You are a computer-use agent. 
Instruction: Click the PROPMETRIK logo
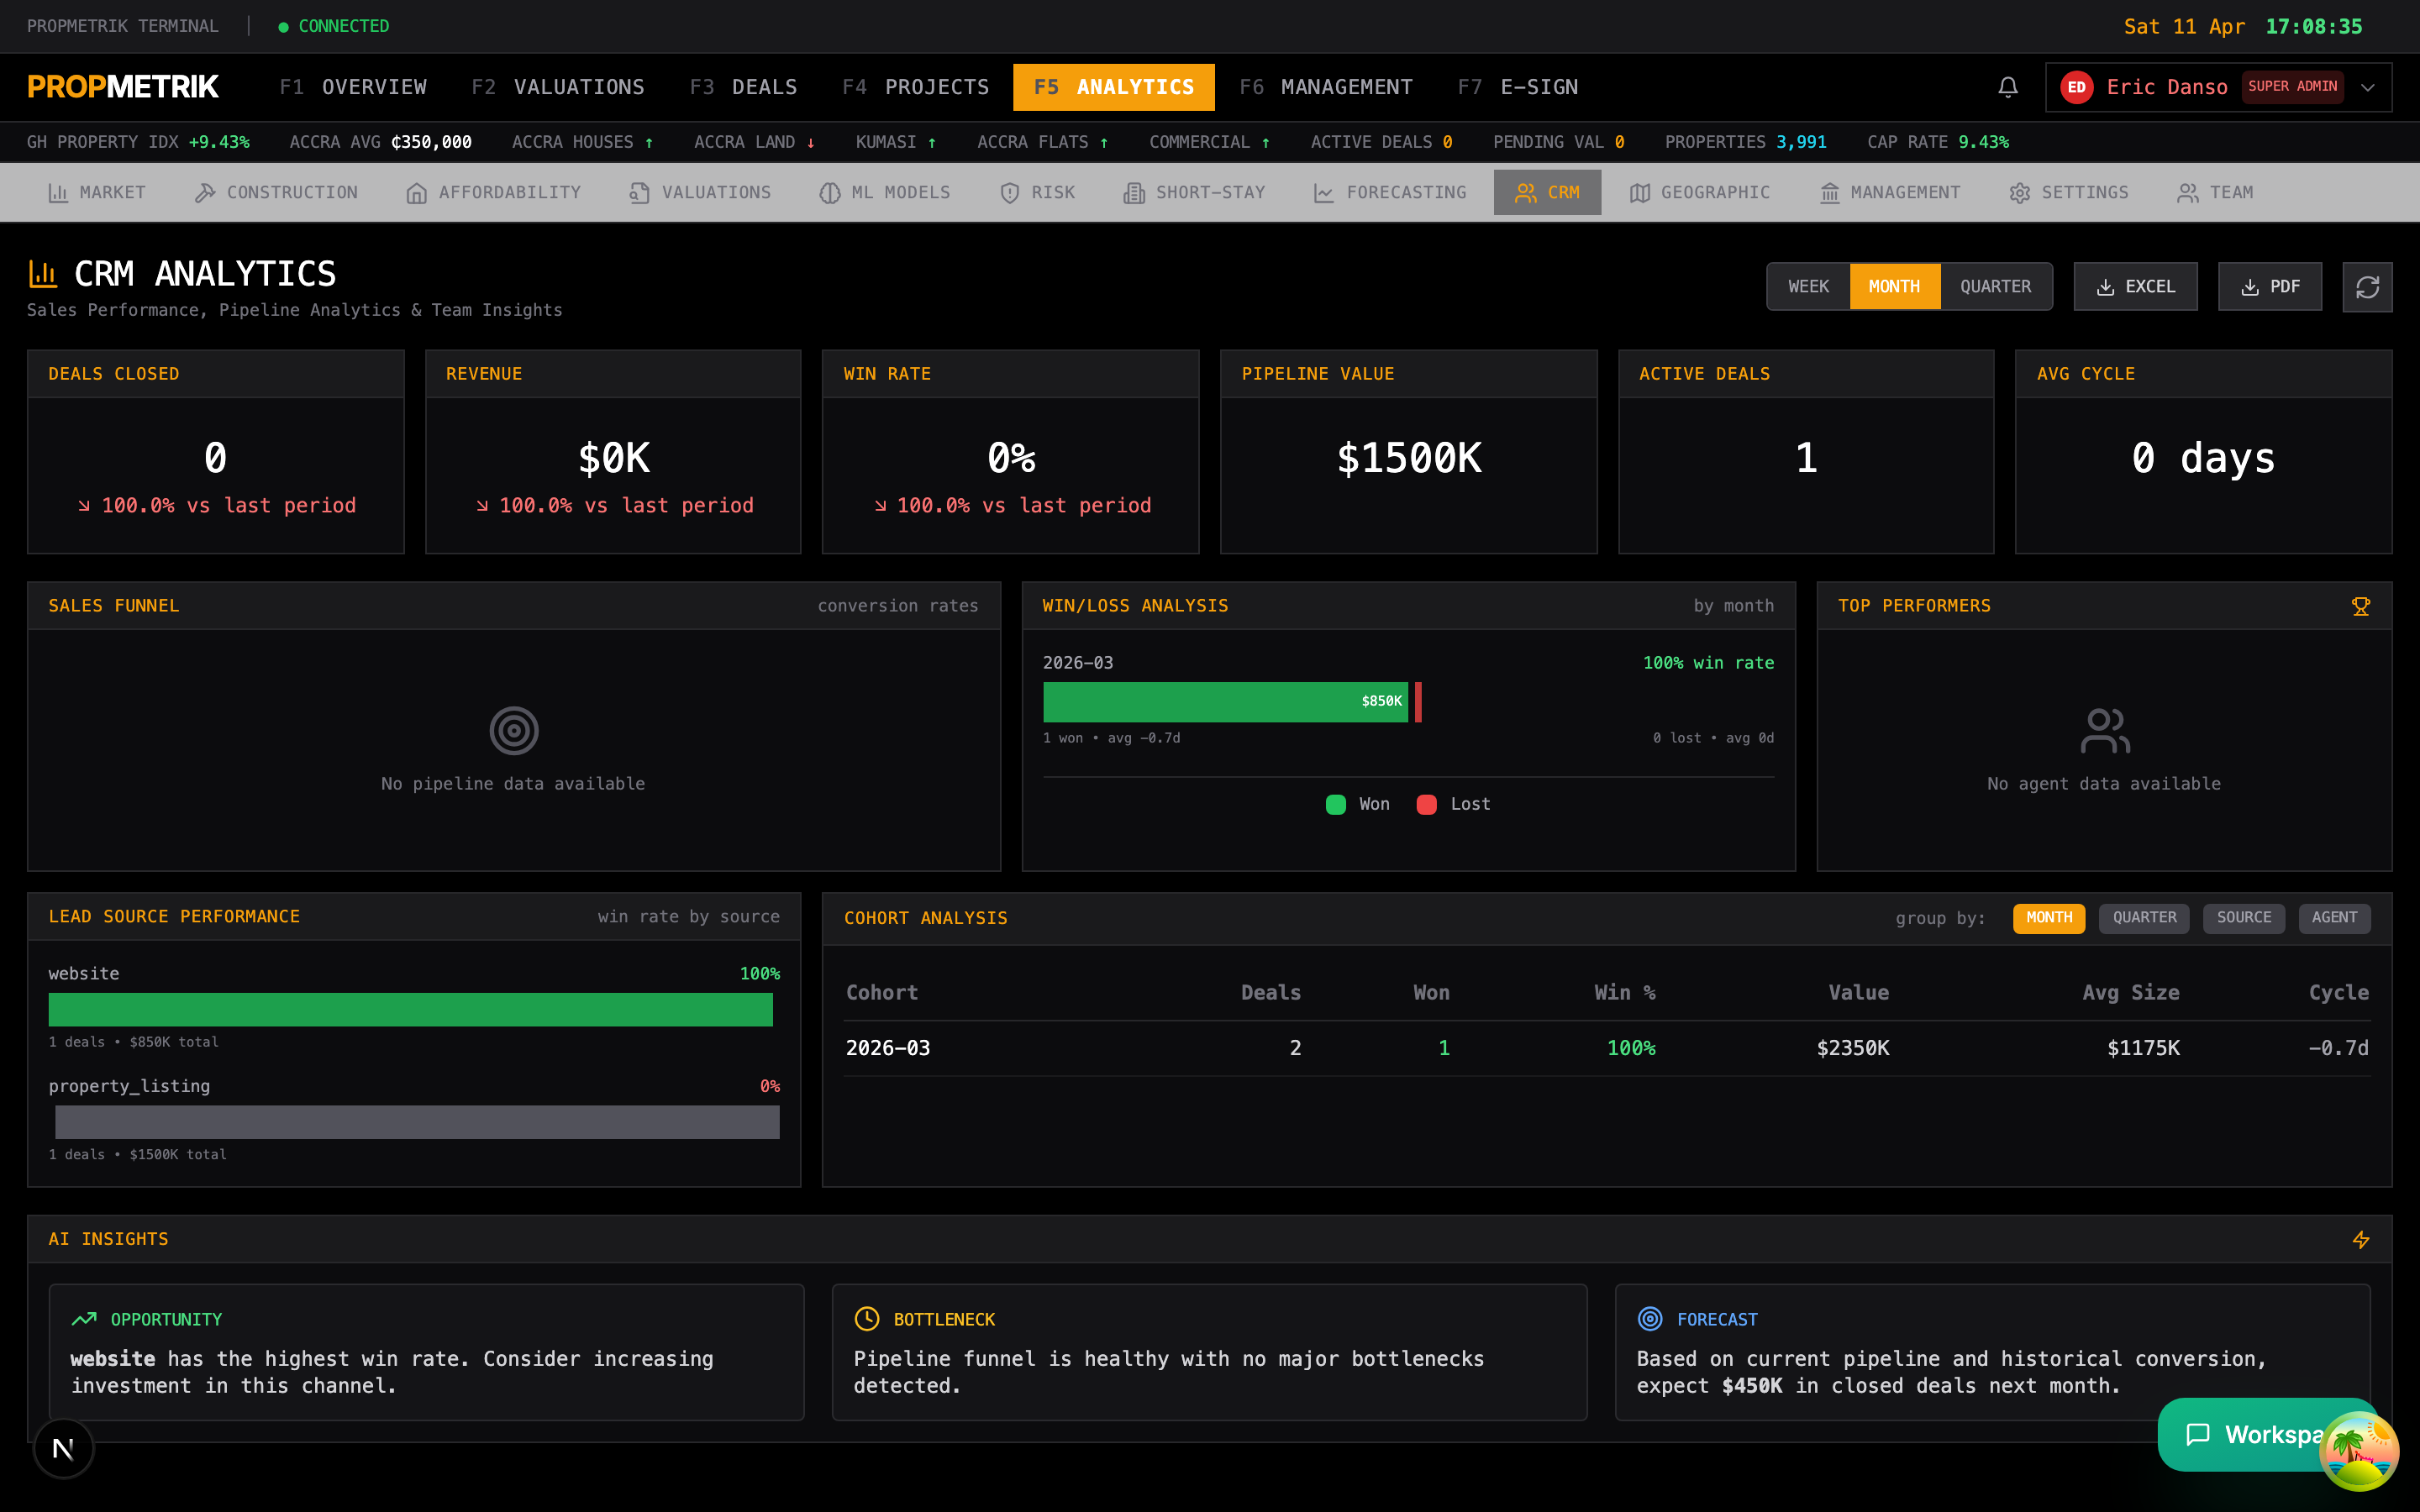click(123, 87)
